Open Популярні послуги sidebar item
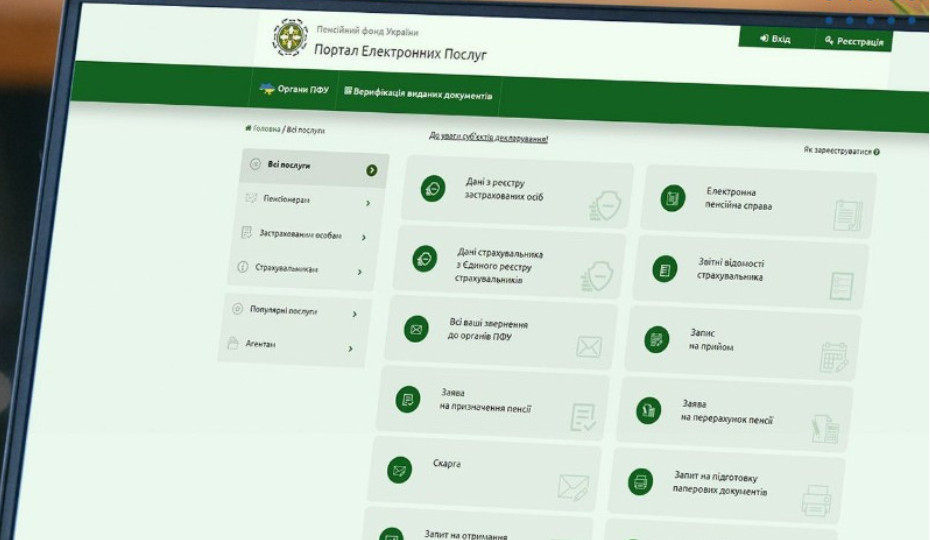This screenshot has height=540, width=930. click(x=296, y=310)
